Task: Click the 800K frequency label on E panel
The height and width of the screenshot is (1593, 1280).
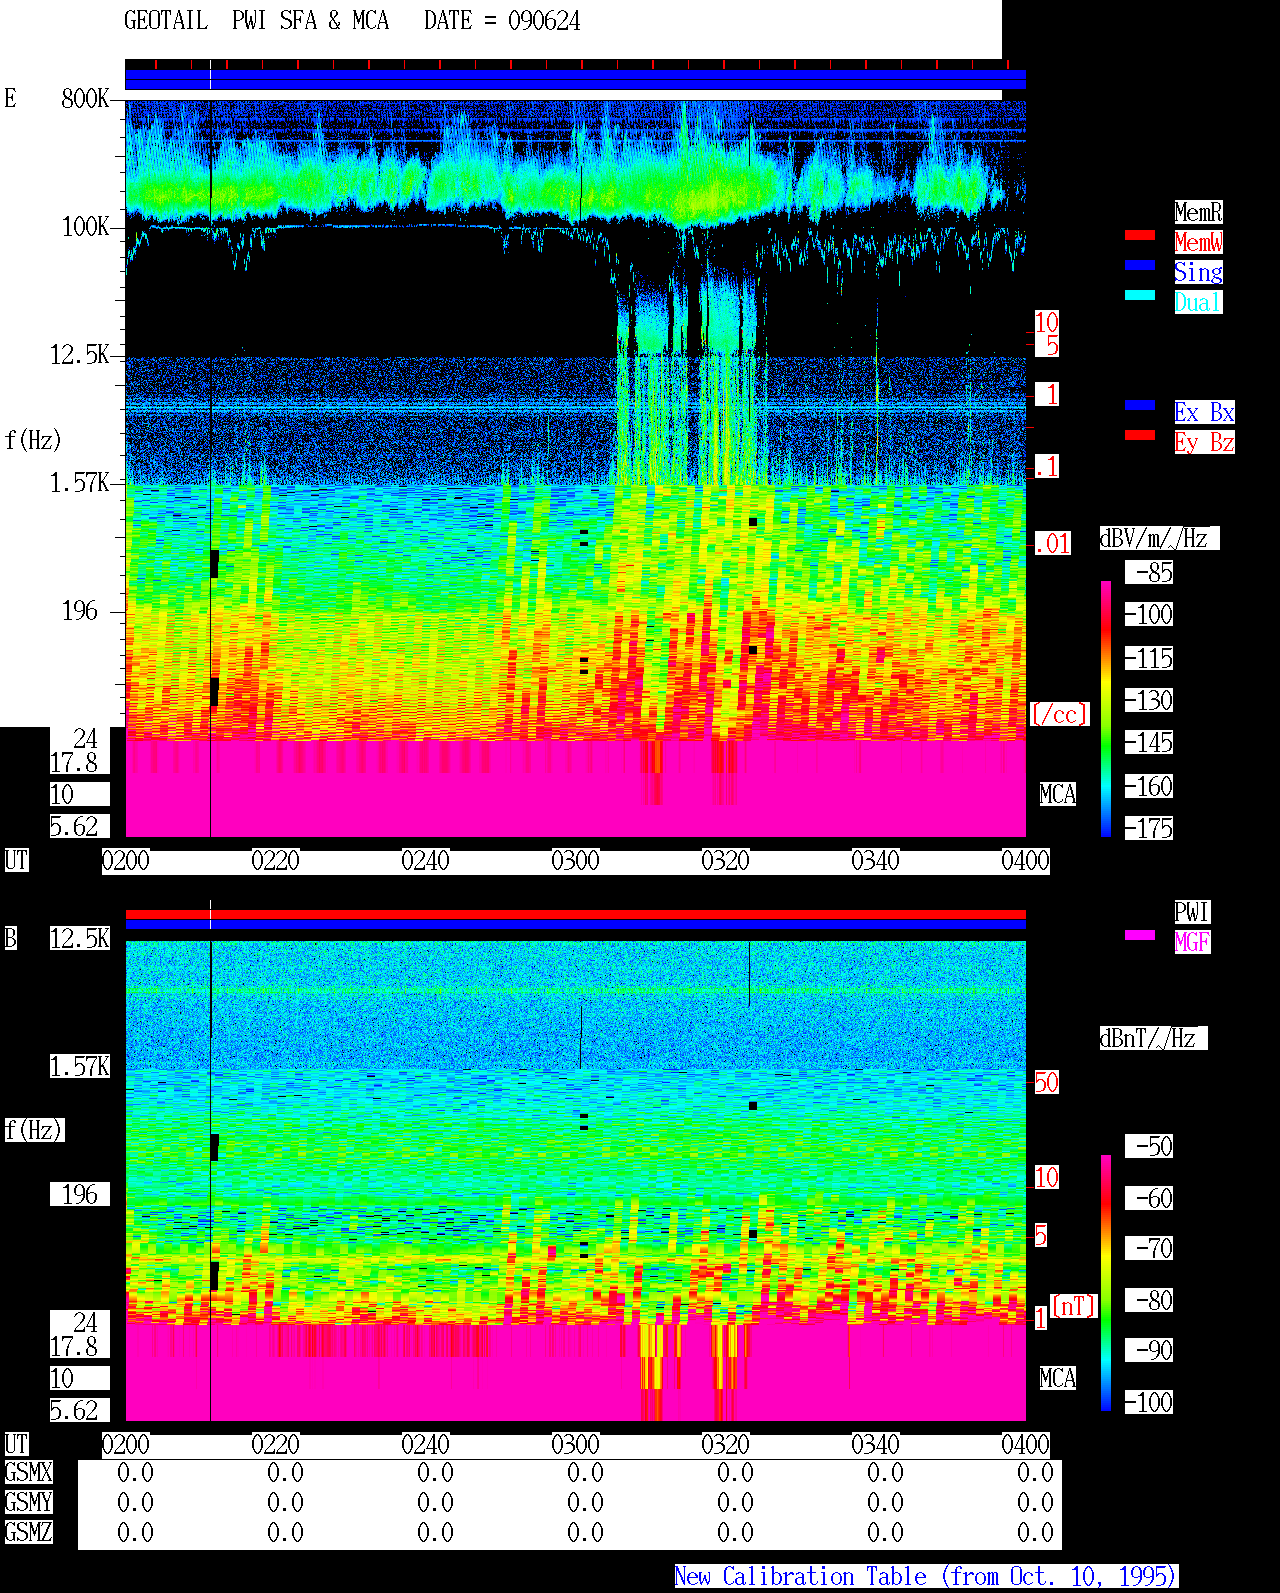Action: 85,99
